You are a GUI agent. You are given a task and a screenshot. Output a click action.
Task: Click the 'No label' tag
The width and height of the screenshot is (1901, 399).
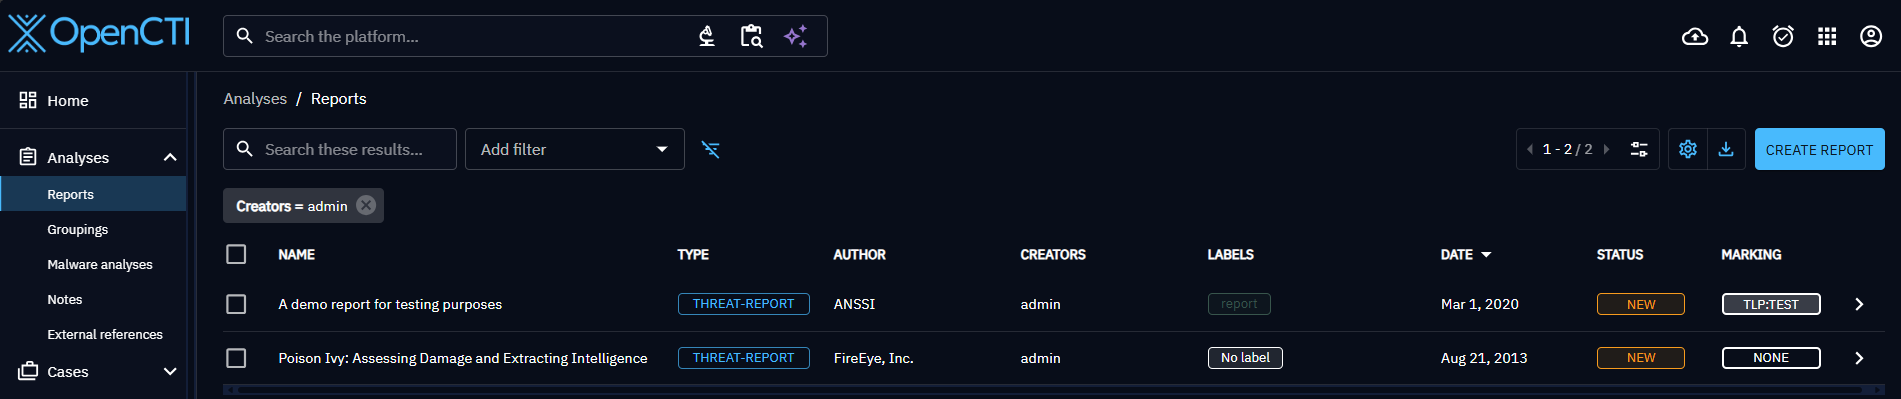1245,358
